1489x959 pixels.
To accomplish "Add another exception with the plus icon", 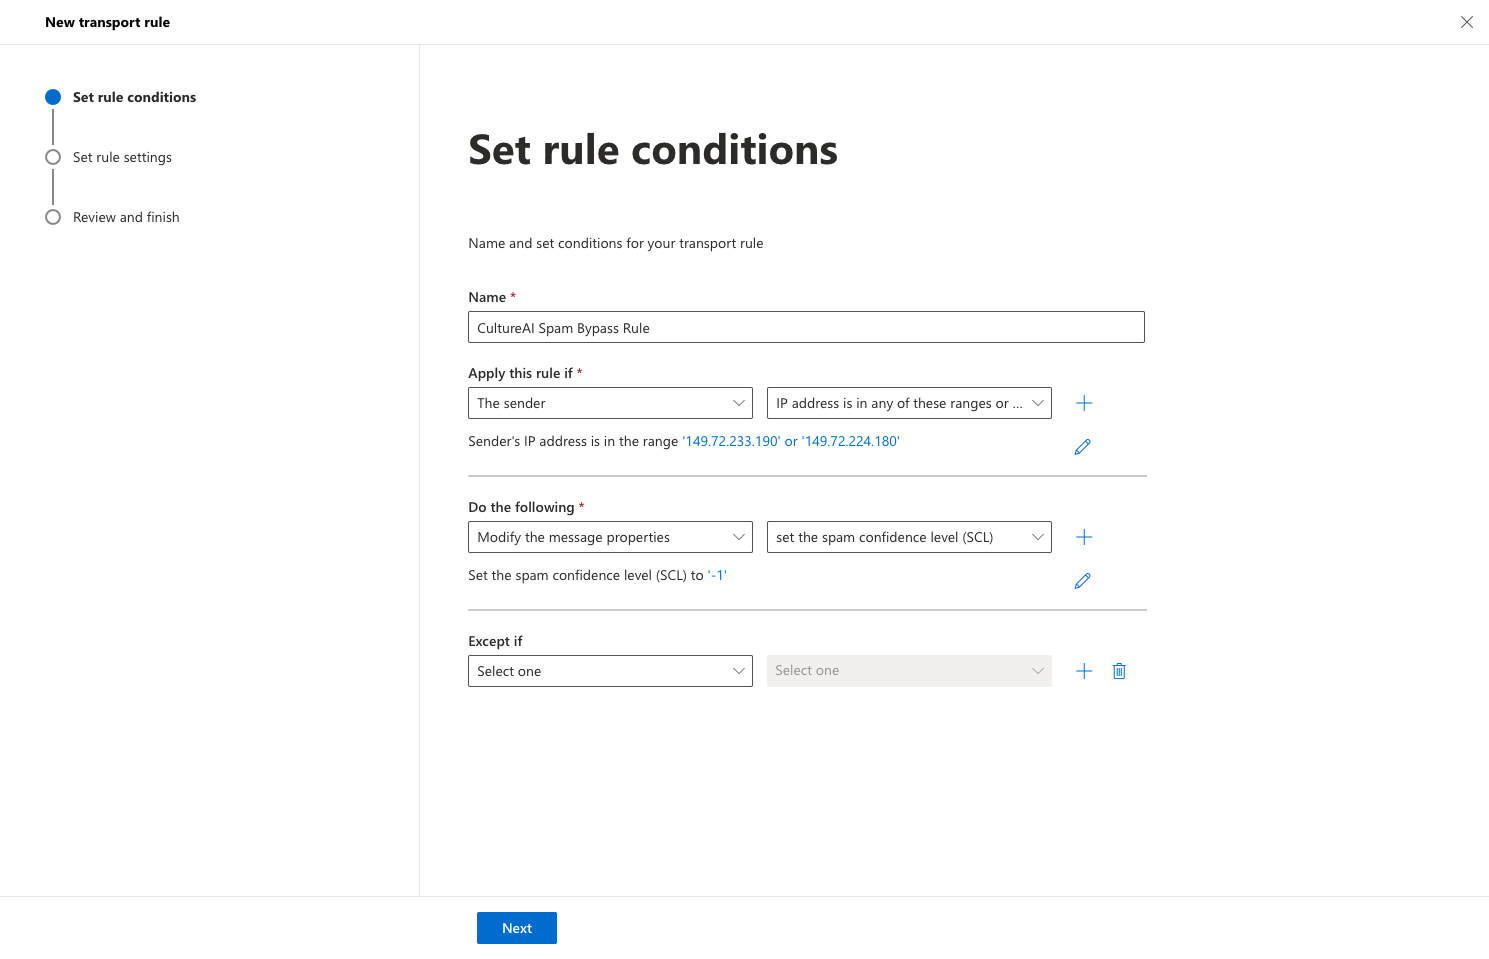I will (x=1083, y=670).
